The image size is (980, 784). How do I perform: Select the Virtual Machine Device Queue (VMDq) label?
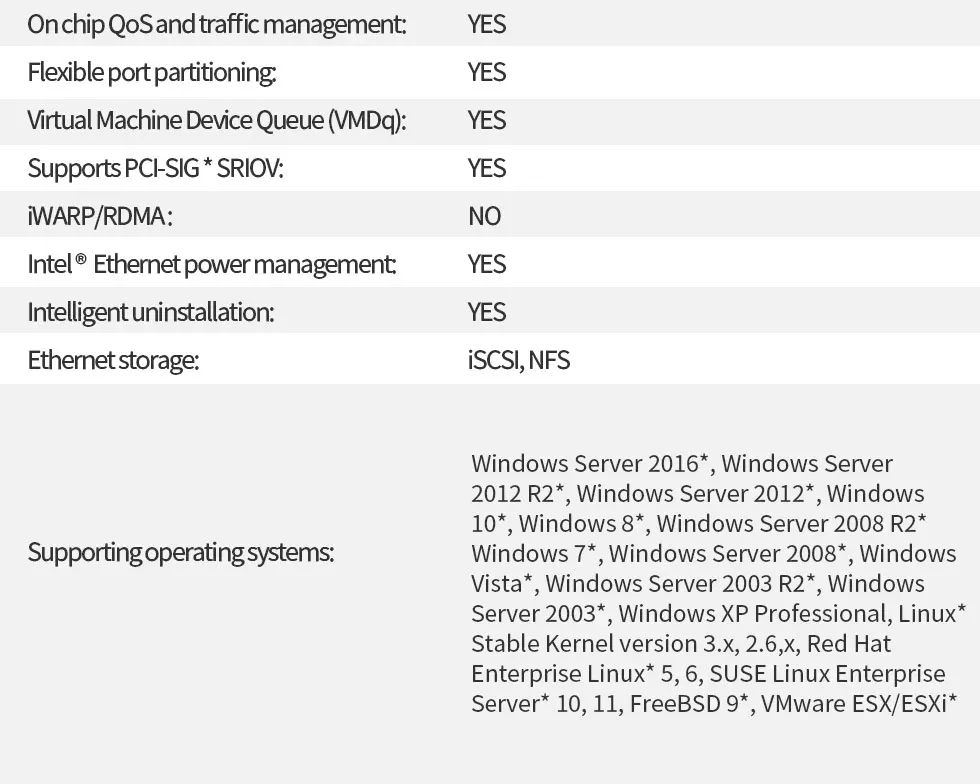coord(217,120)
